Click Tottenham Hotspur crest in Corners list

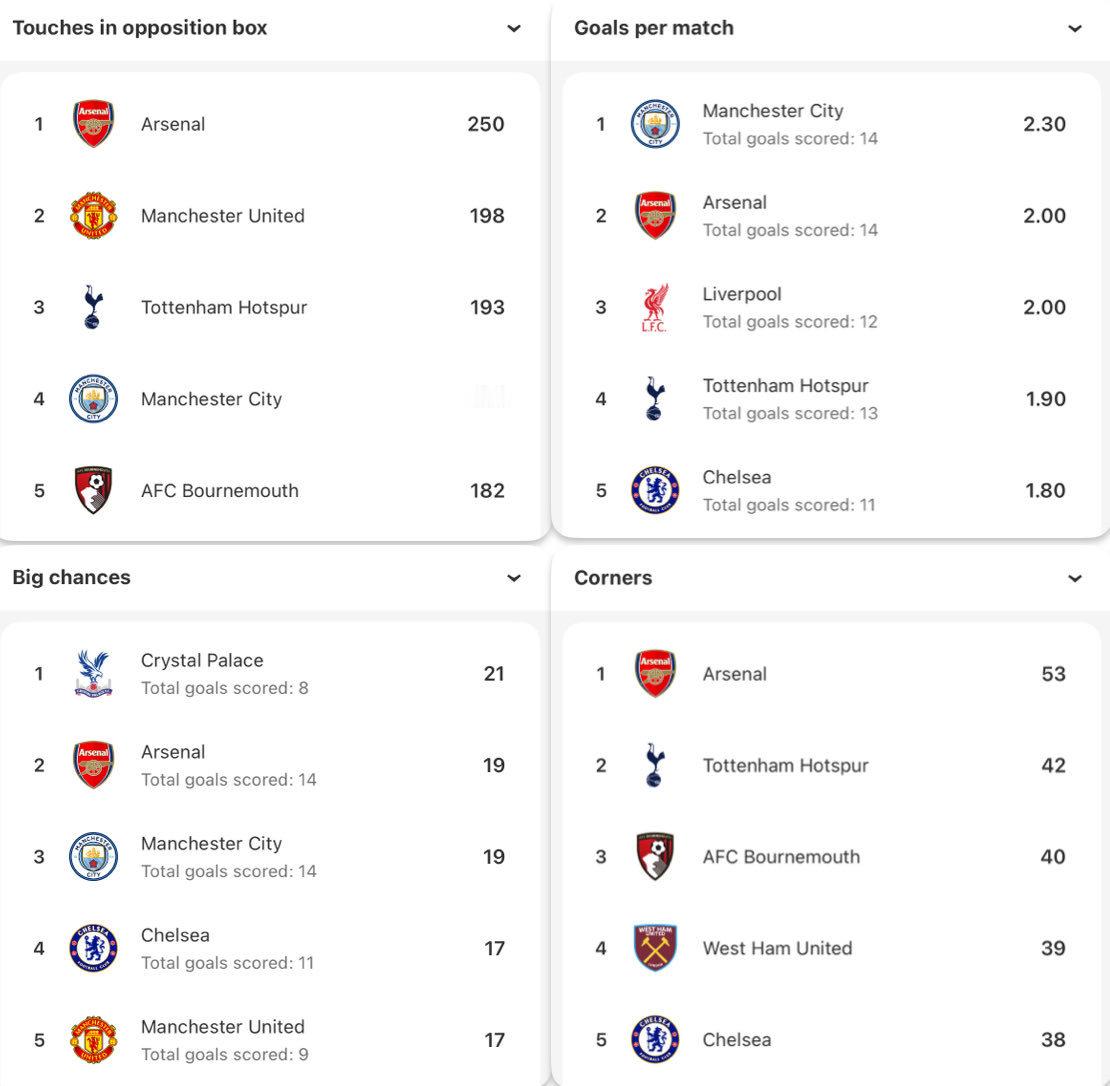click(655, 765)
